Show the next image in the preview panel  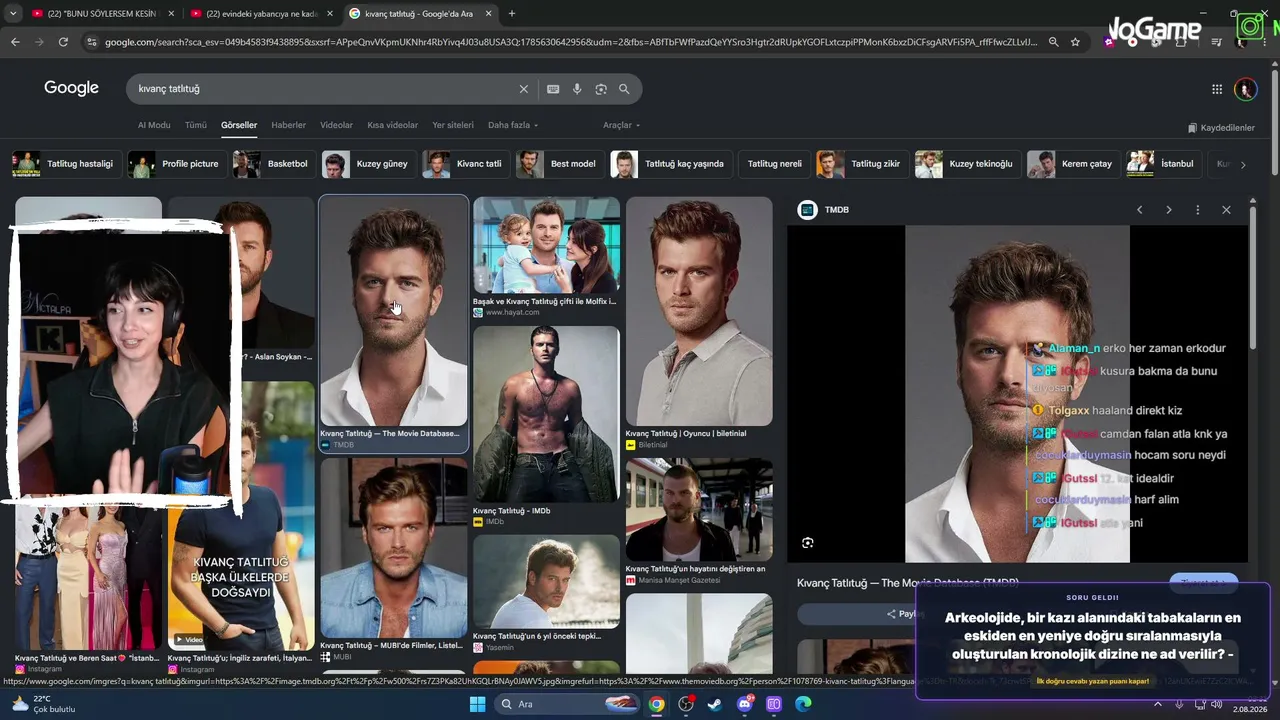1168,210
